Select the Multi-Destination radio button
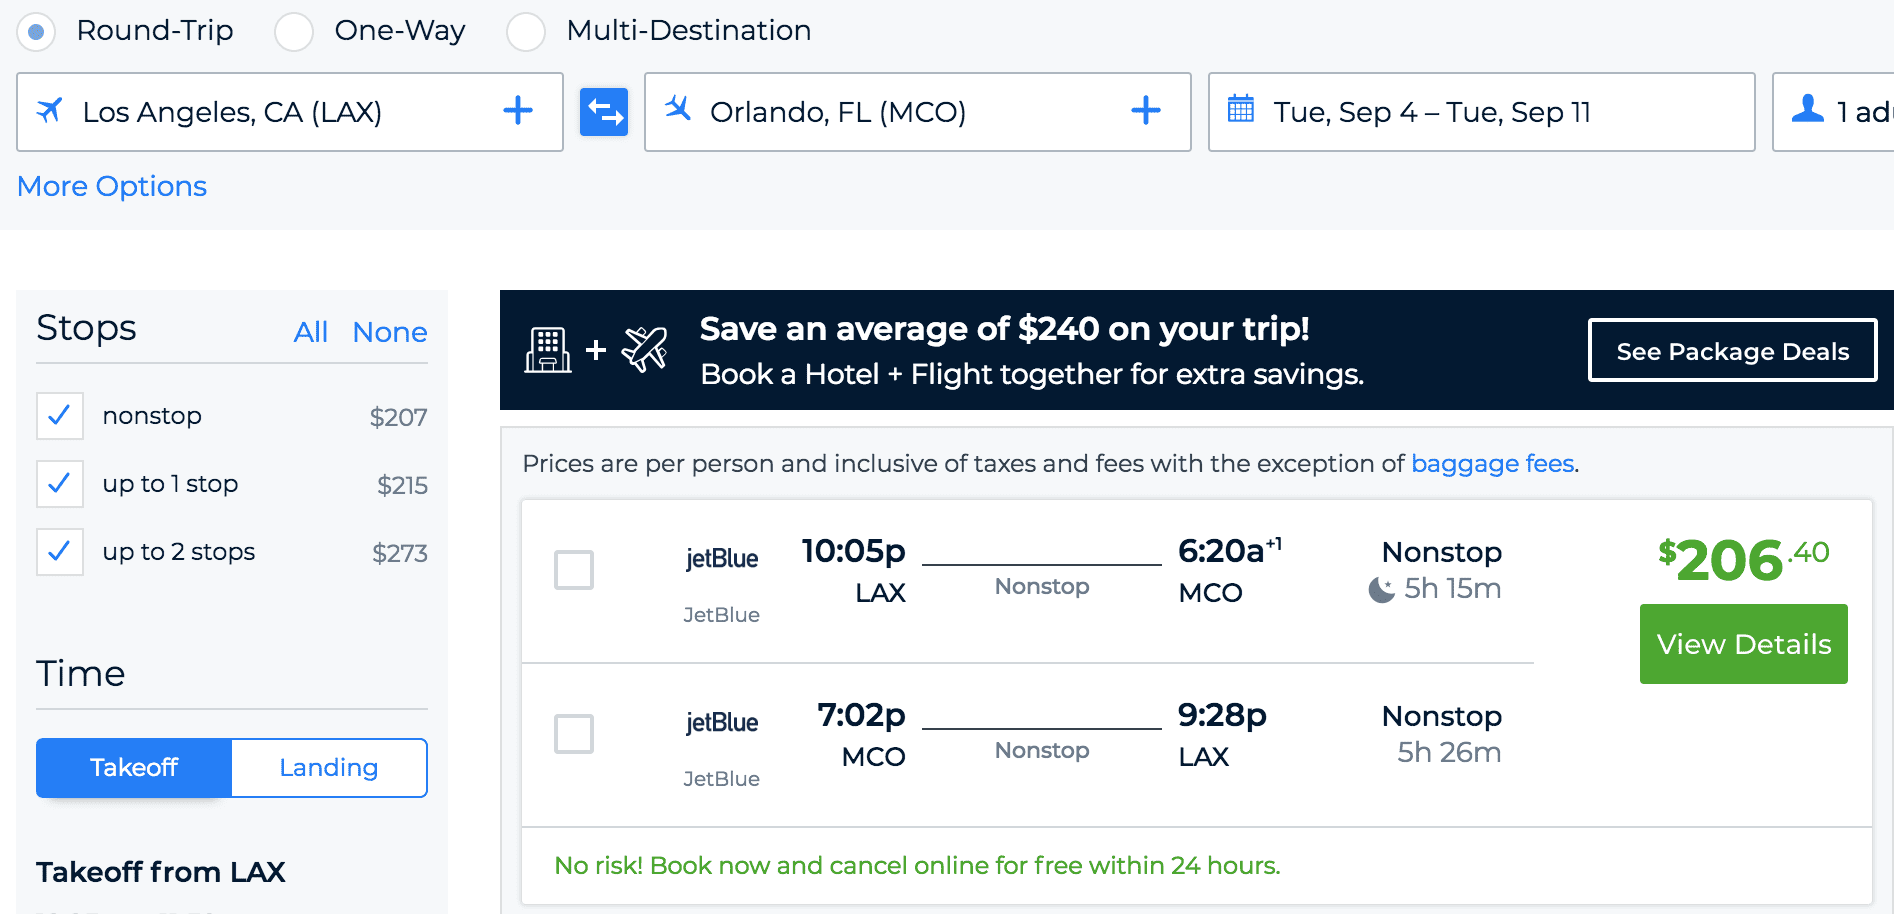Viewport: 1894px width, 914px height. coord(526,32)
